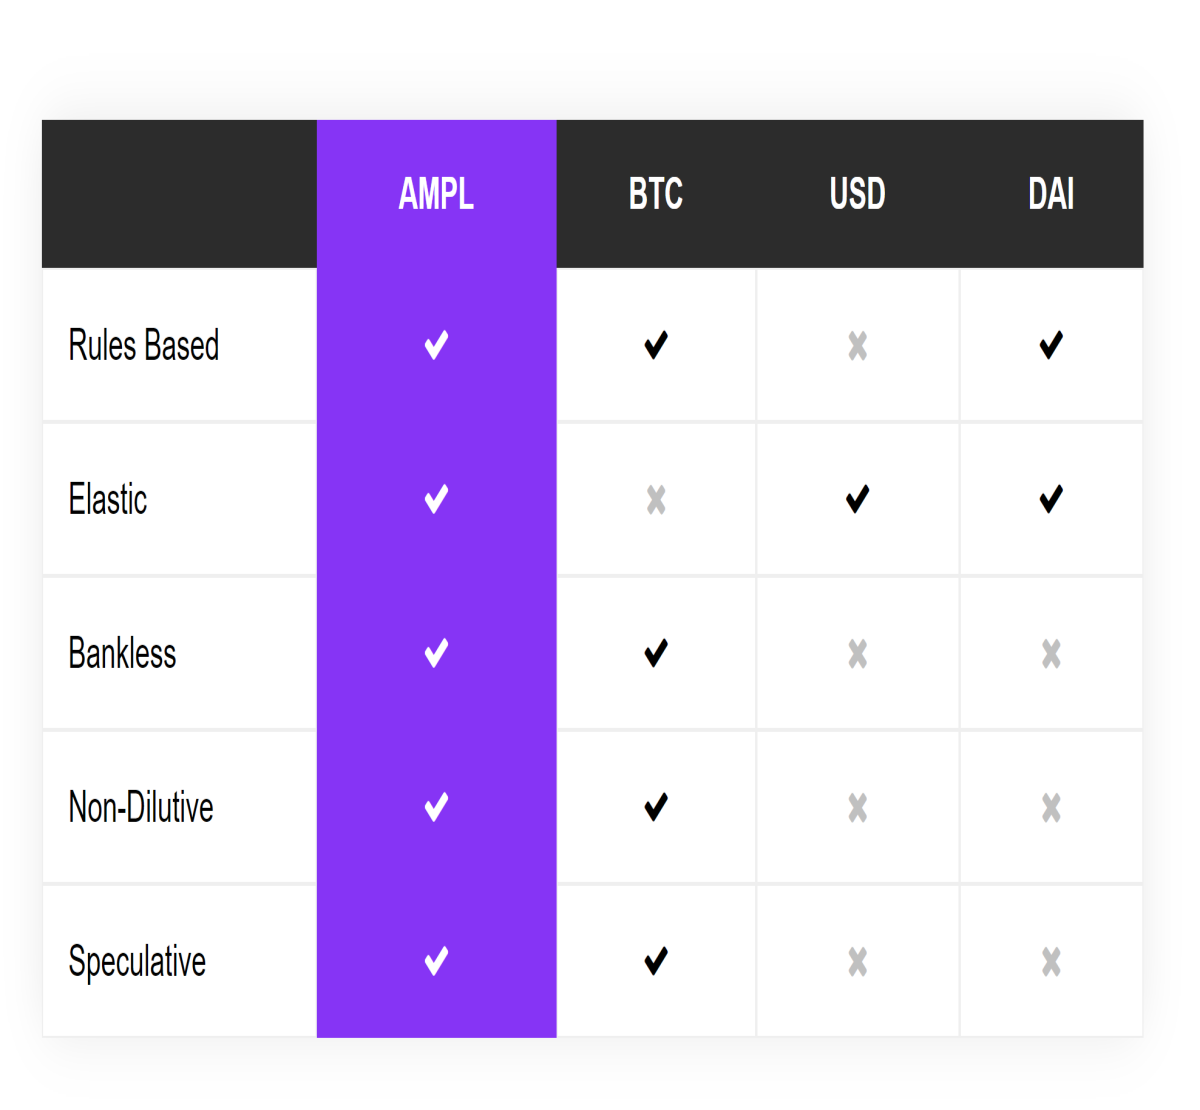The width and height of the screenshot is (1200, 1110).
Task: Click the Rules Based row label
Action: tap(143, 345)
